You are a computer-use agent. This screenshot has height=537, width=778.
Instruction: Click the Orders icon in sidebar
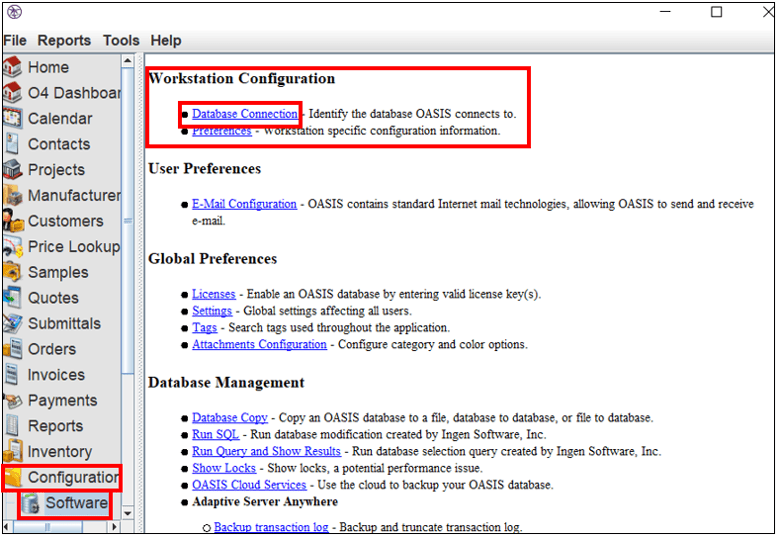pos(12,349)
